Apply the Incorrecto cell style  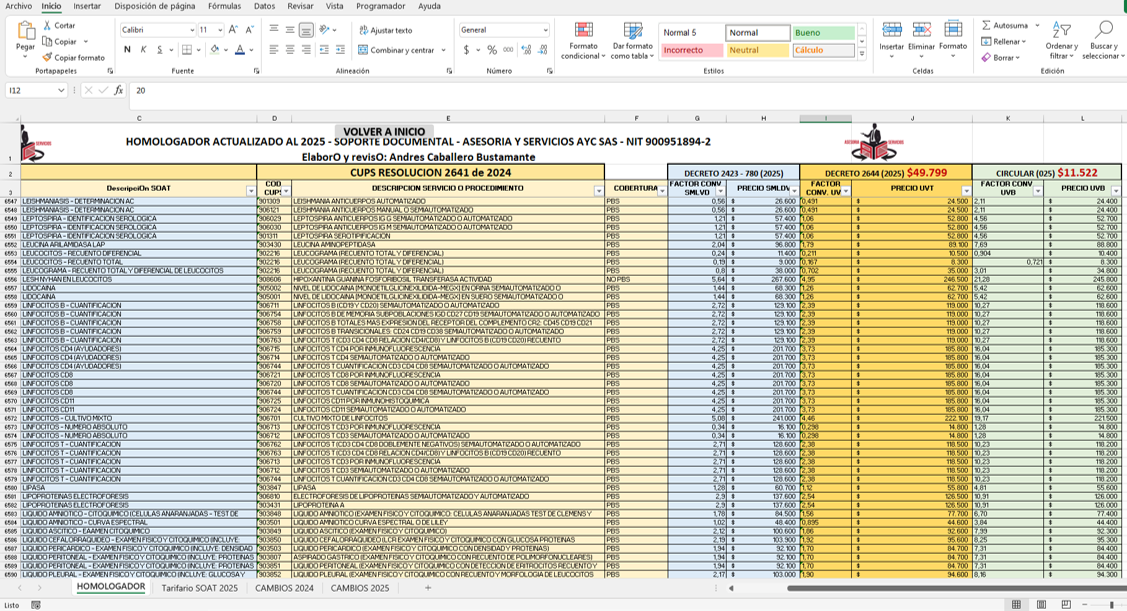point(691,50)
